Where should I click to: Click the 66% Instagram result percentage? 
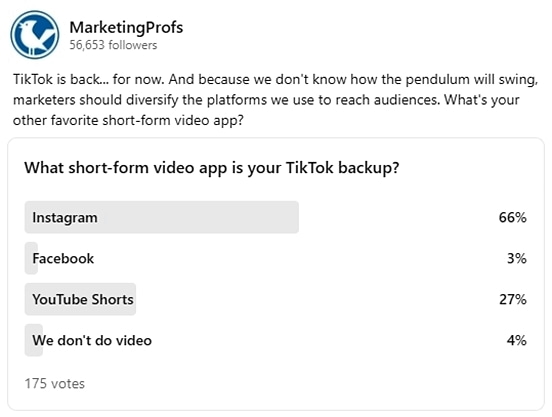tap(513, 217)
